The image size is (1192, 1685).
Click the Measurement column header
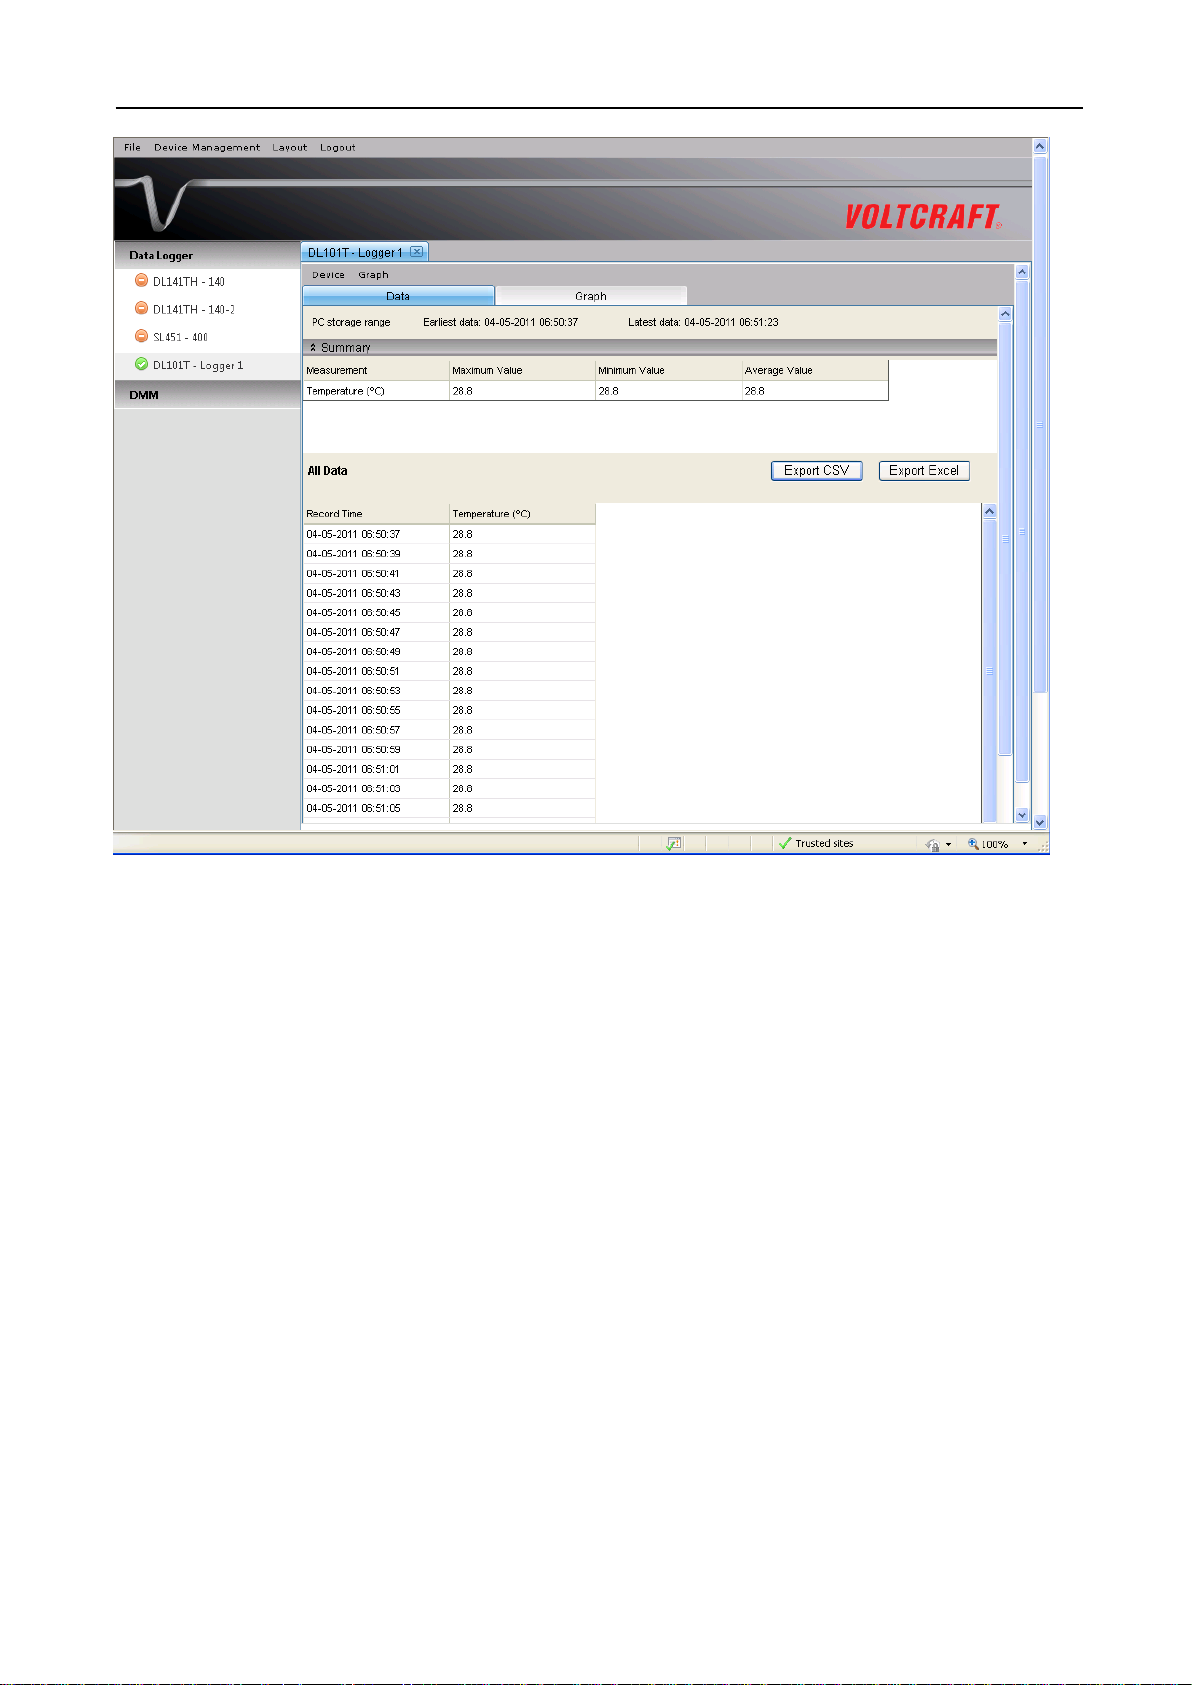pyautogui.click(x=376, y=370)
